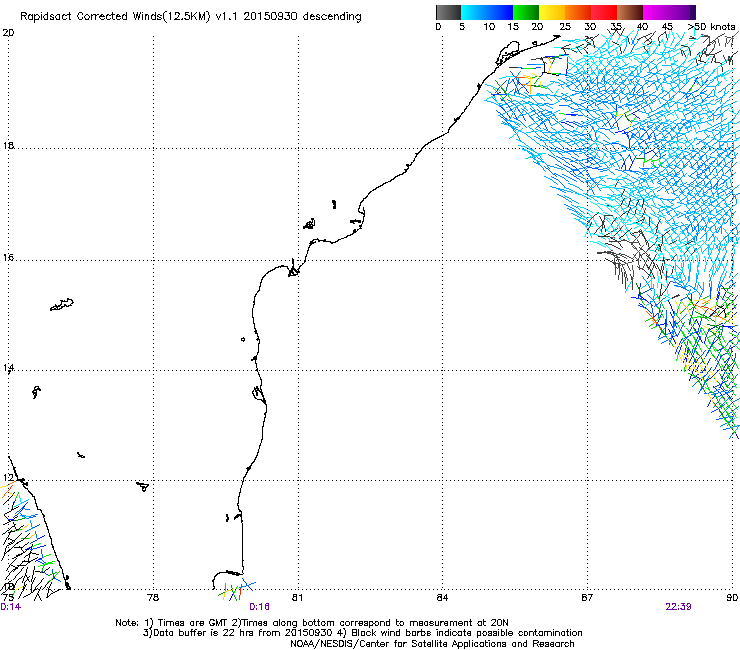Click the green 15-20 knots legend color
740x650 pixels.
coord(526,12)
